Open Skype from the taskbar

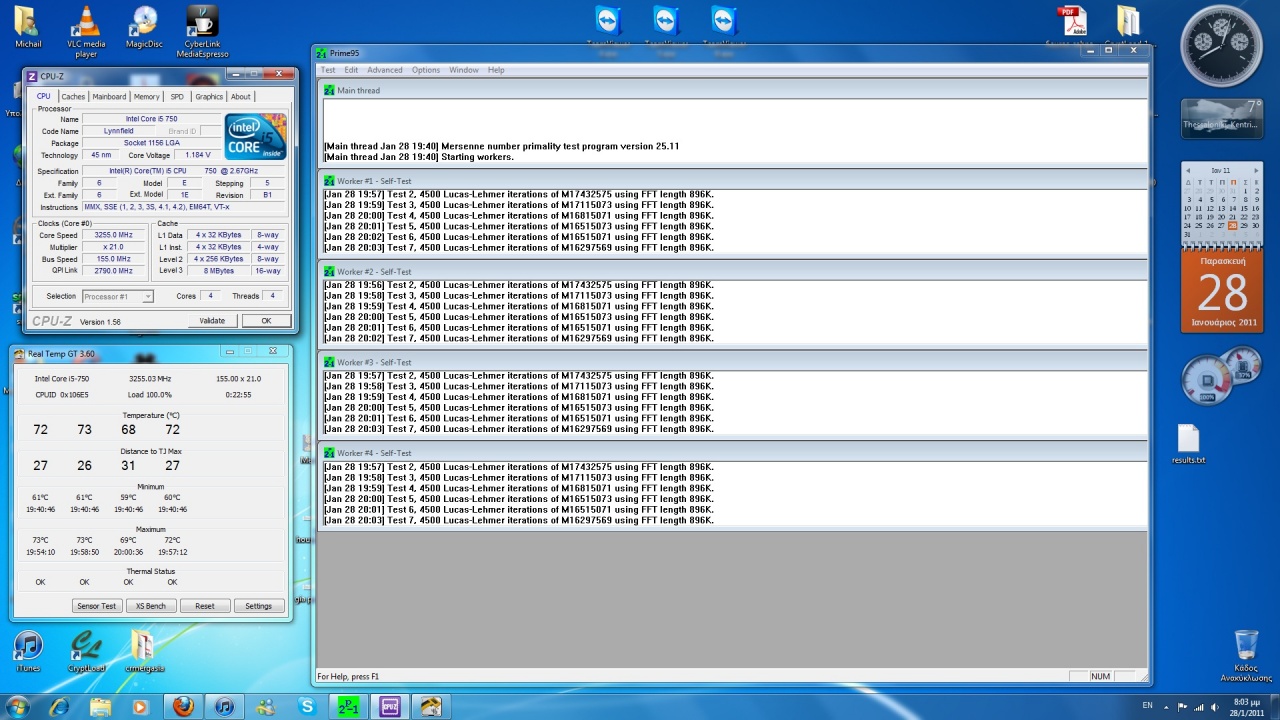[x=307, y=707]
